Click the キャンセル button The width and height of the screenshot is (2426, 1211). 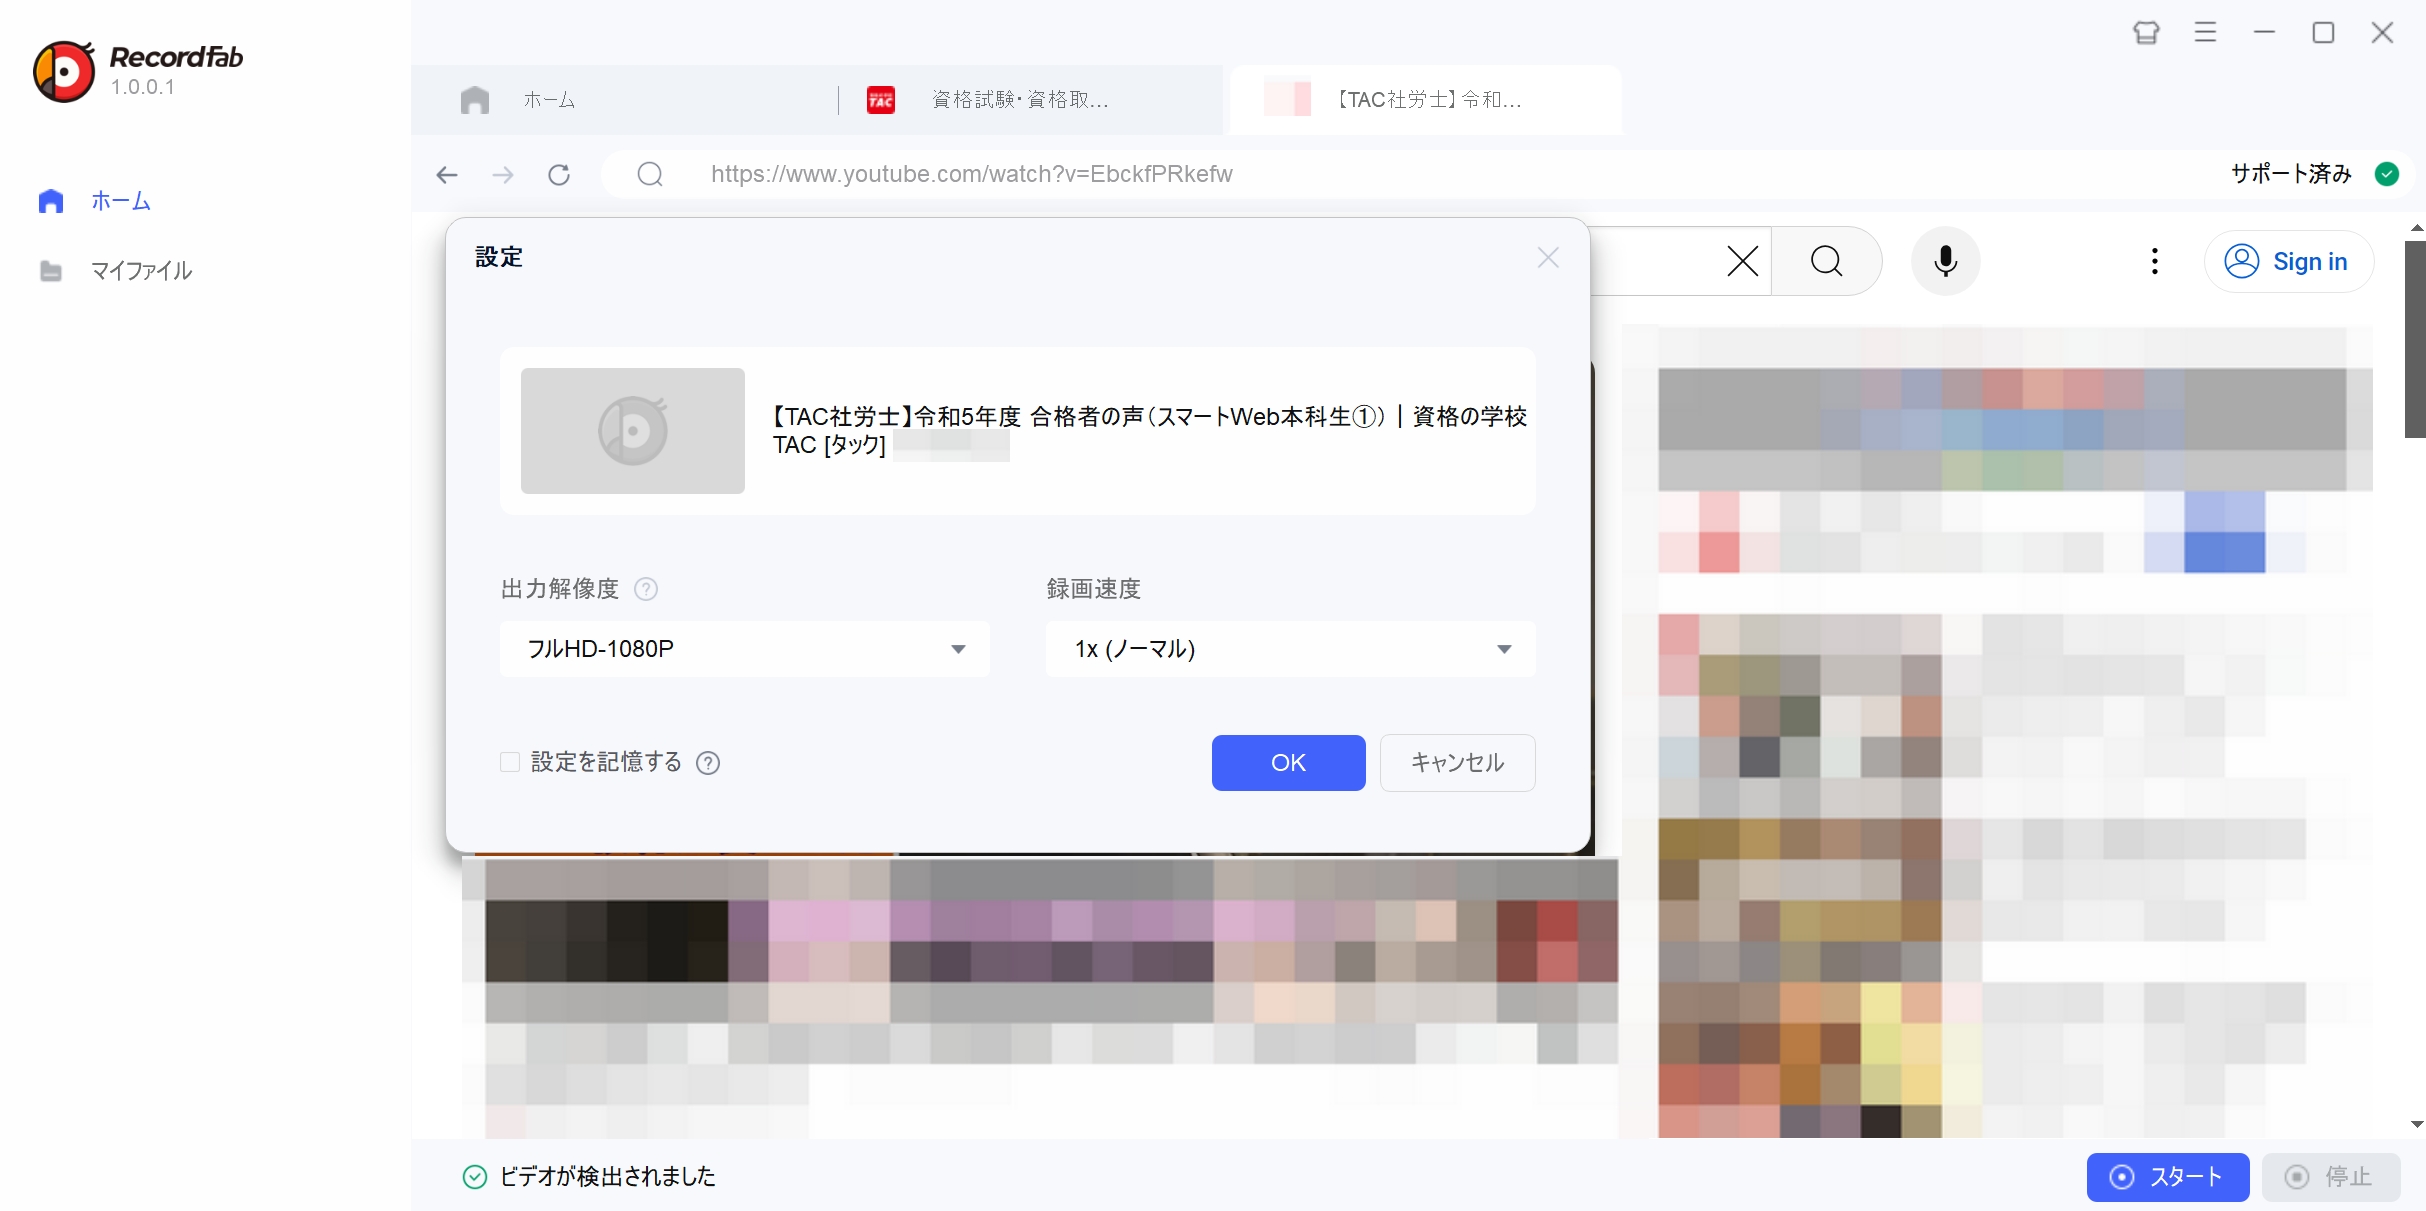pyautogui.click(x=1457, y=763)
